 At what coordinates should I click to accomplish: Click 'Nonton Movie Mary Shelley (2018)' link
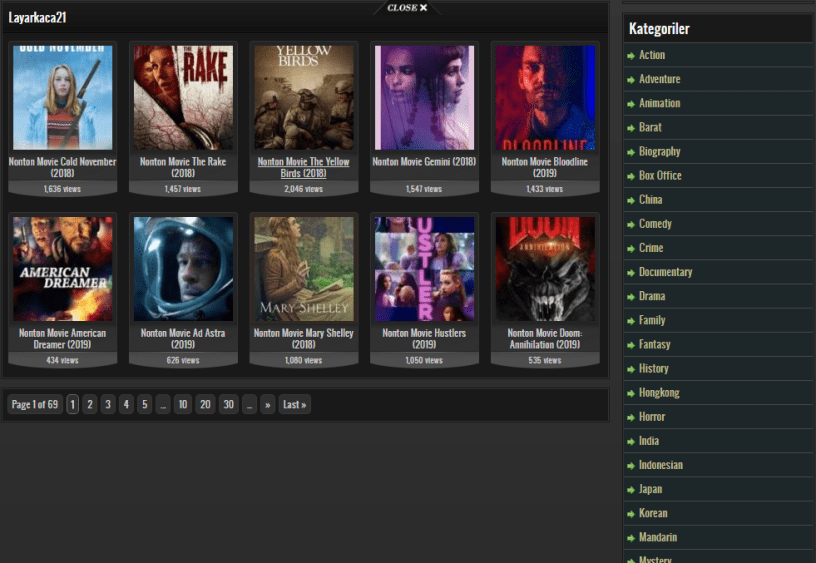tap(303, 338)
